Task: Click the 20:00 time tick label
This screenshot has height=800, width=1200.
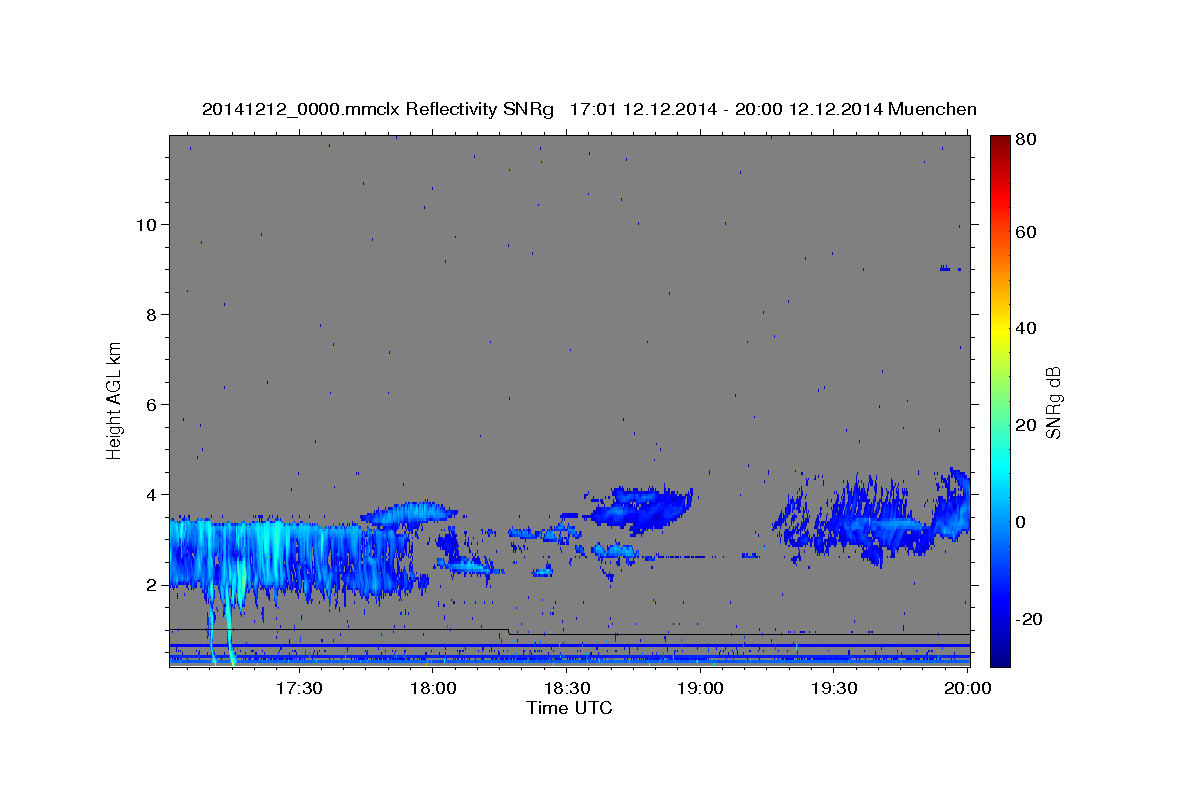Action: [968, 688]
